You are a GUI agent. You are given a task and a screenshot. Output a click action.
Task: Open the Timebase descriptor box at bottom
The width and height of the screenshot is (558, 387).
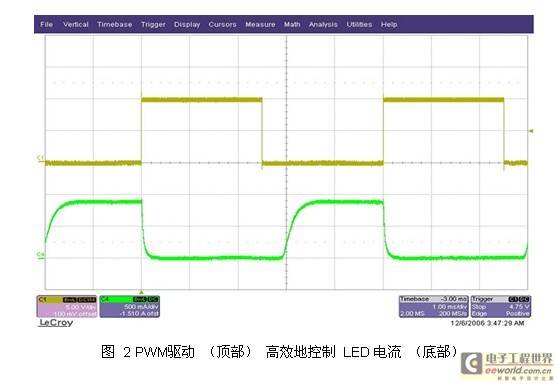[433, 306]
